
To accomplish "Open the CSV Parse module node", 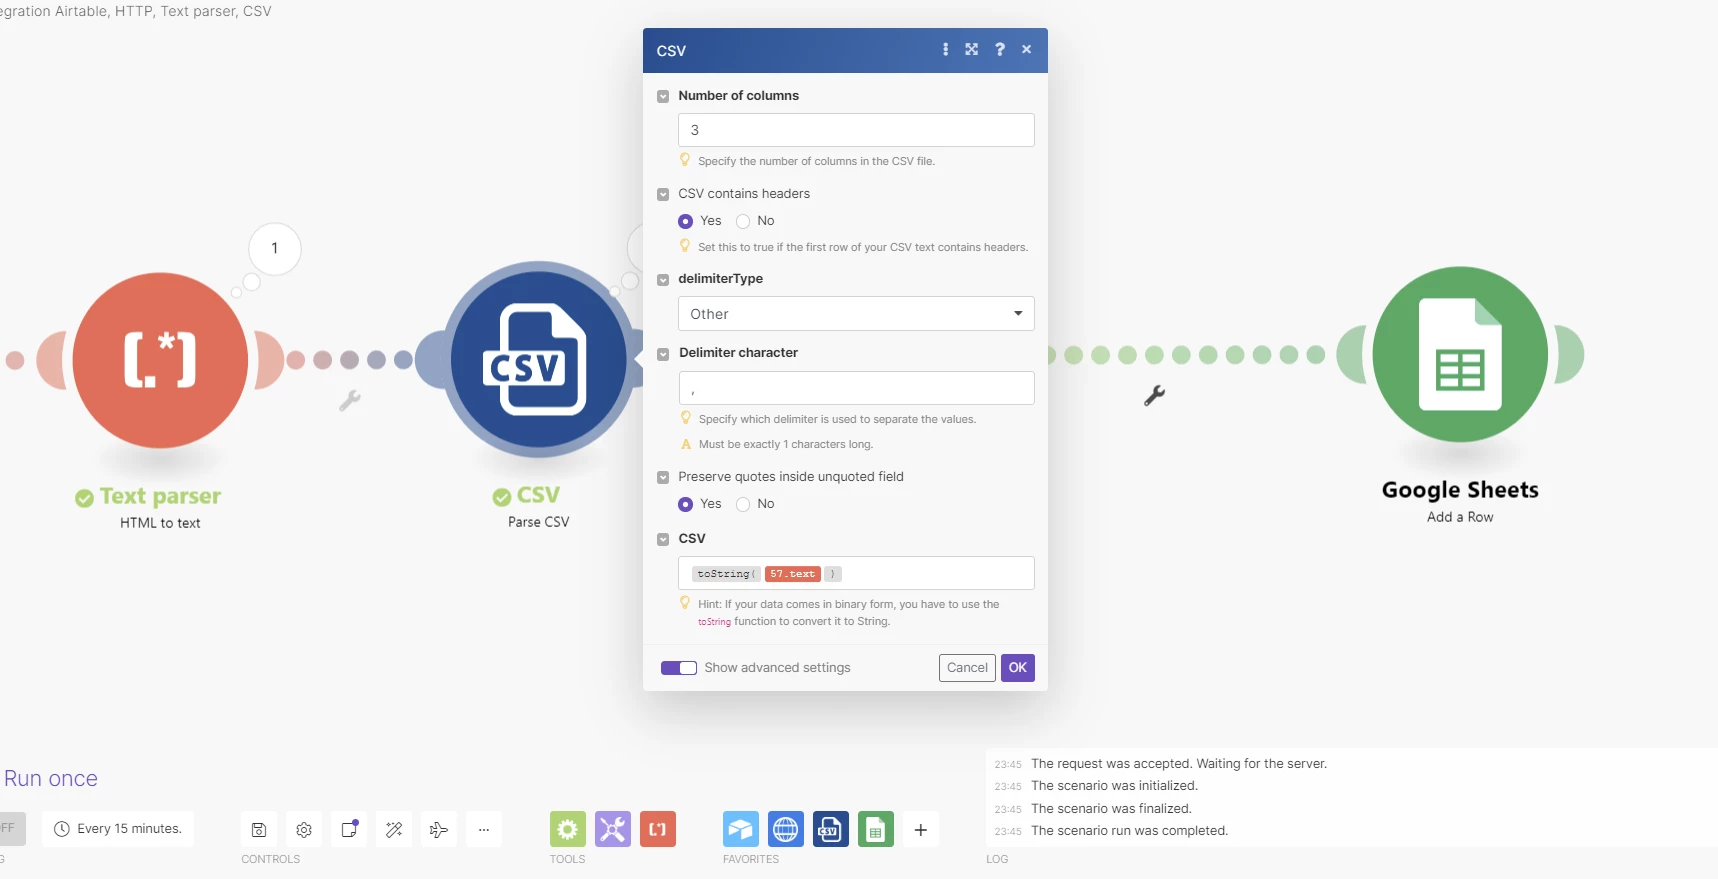I will tap(538, 360).
